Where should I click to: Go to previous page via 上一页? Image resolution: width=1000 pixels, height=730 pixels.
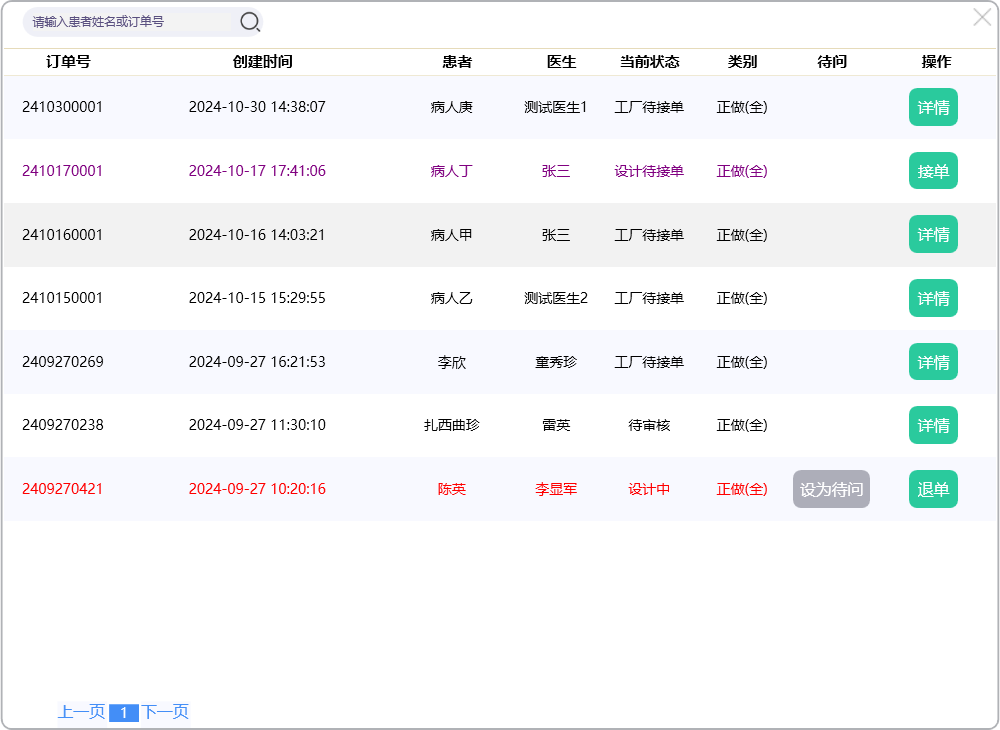click(81, 712)
